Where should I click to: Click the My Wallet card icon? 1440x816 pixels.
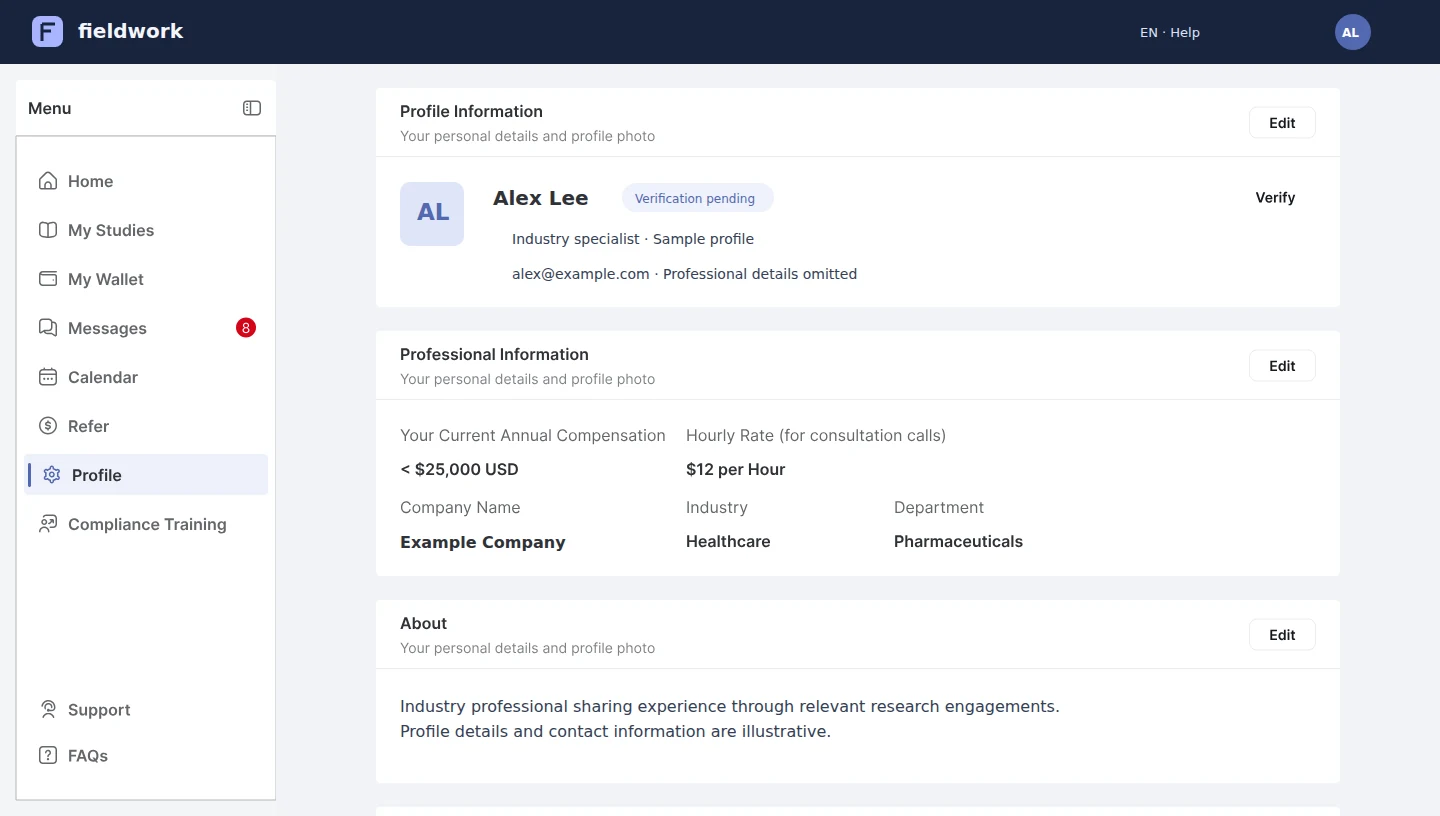coord(47,279)
